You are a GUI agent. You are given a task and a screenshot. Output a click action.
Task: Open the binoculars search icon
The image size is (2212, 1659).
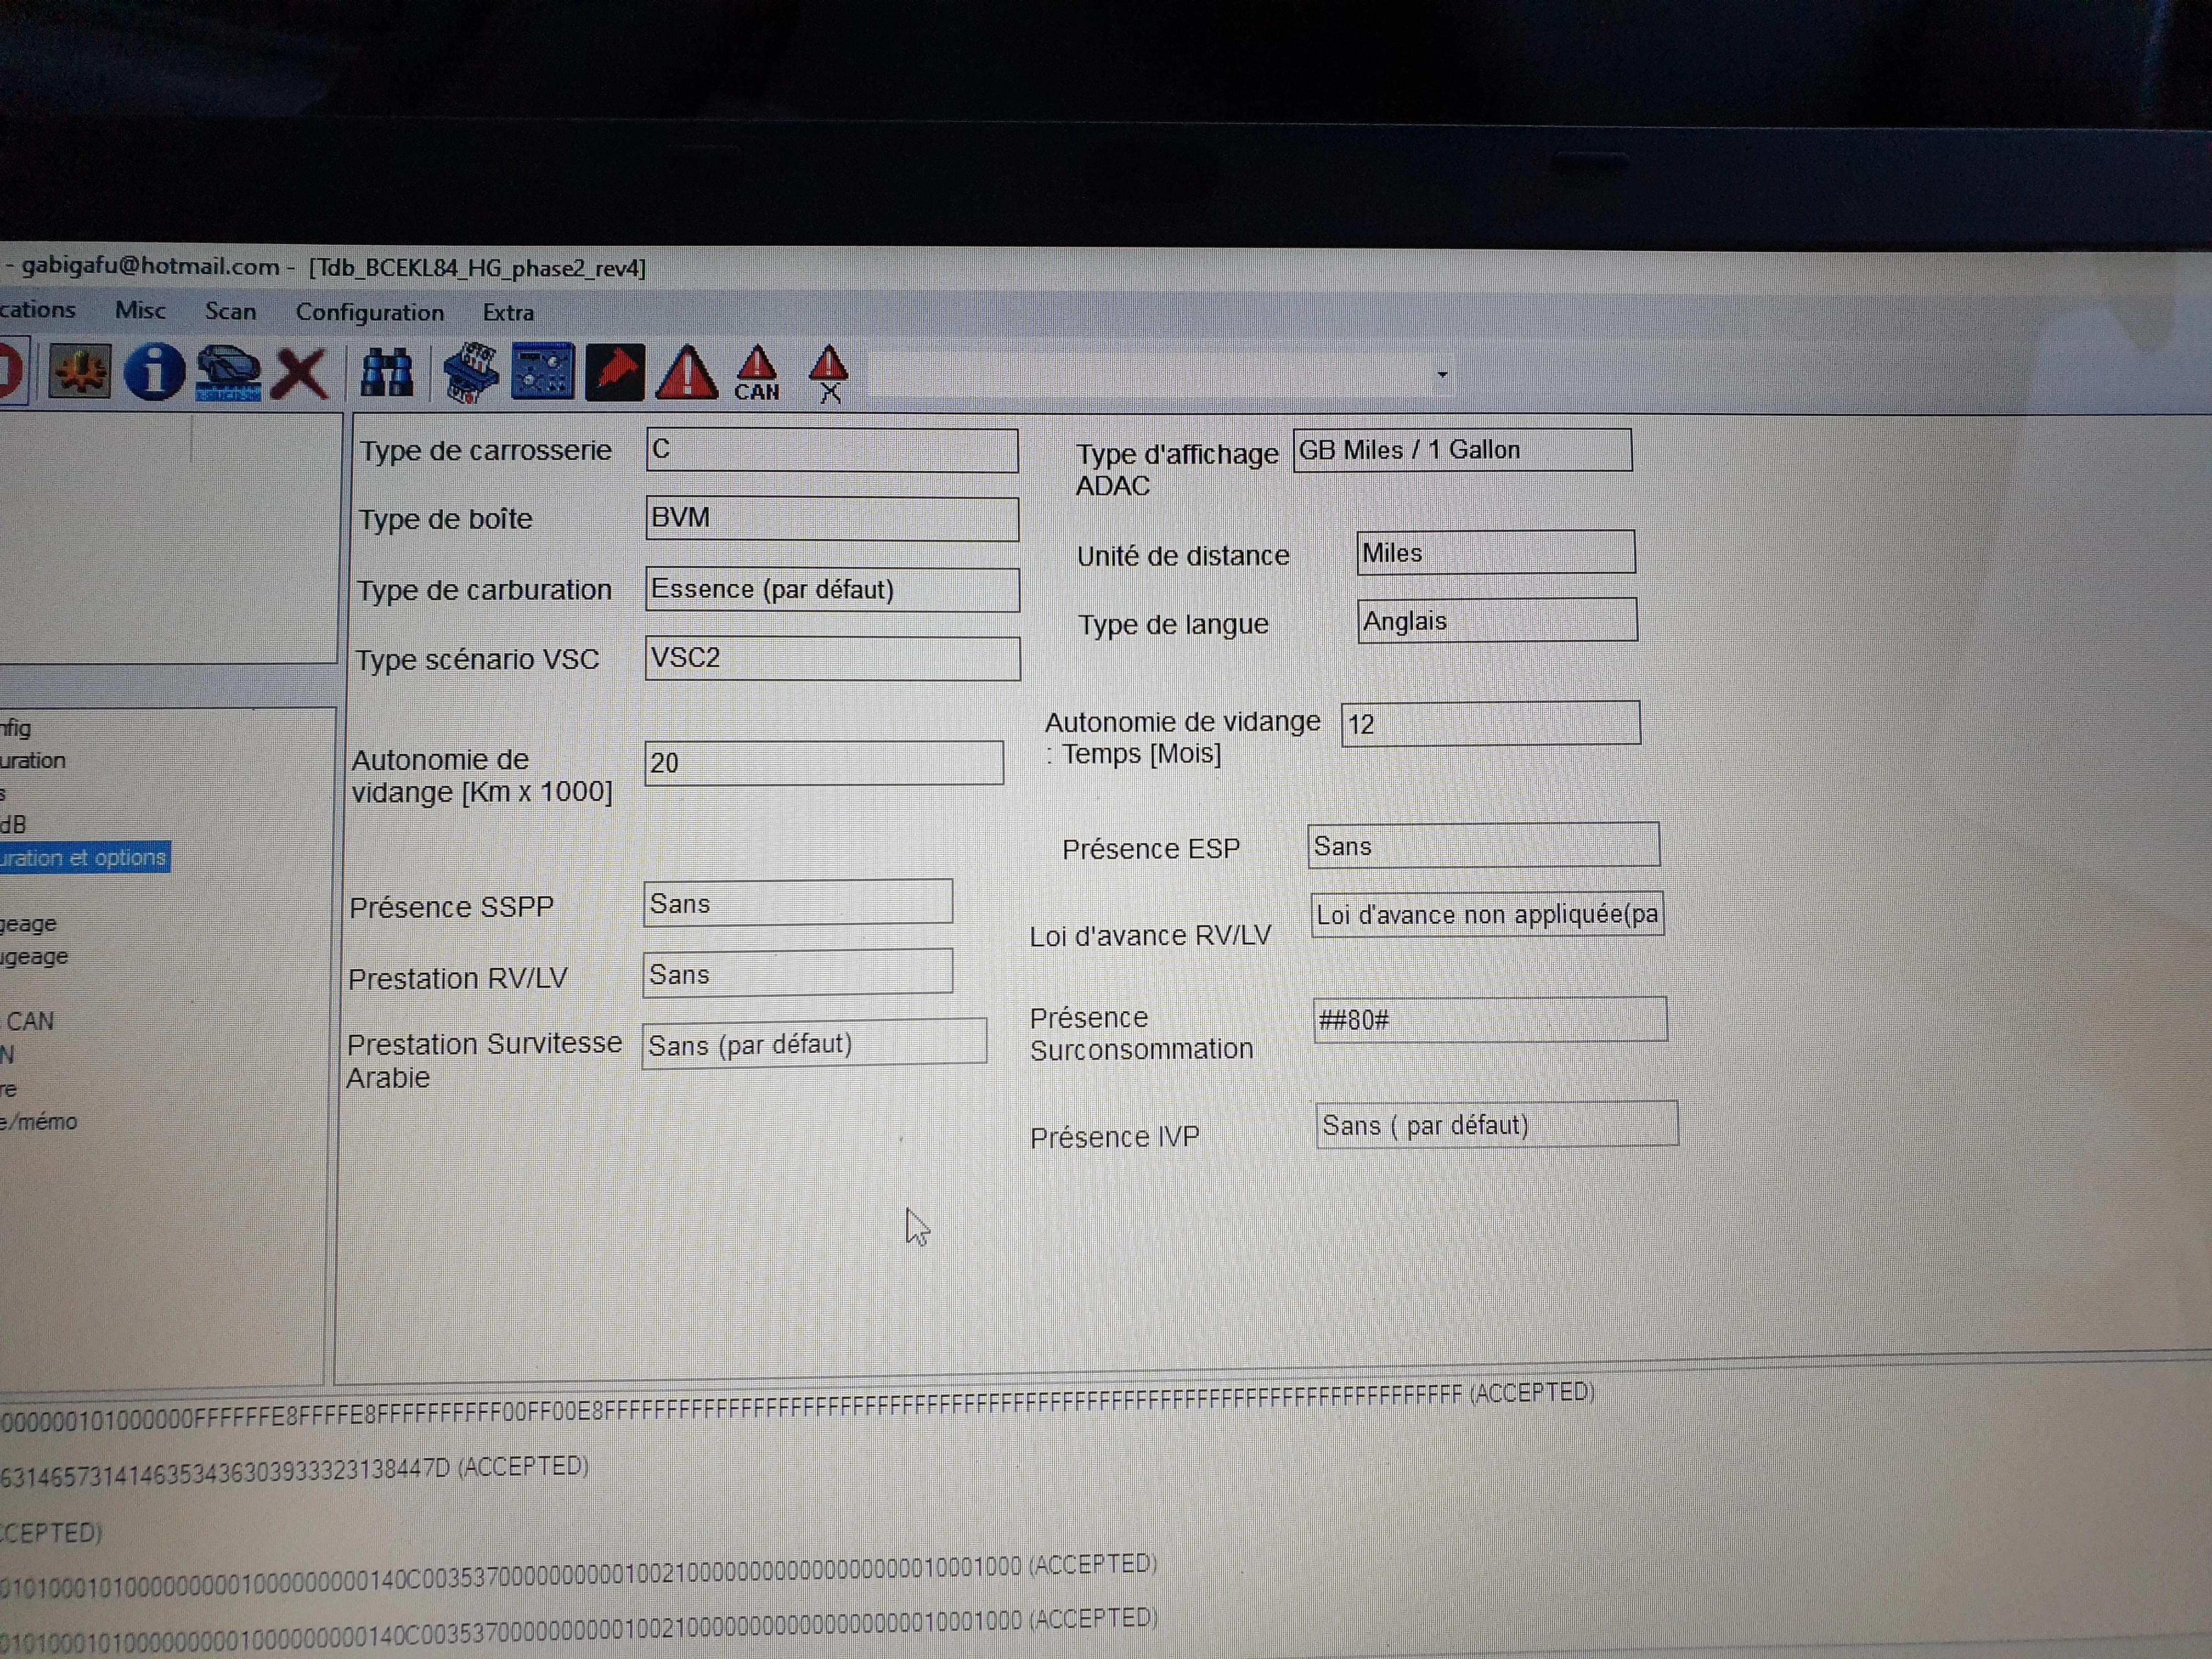tap(386, 373)
